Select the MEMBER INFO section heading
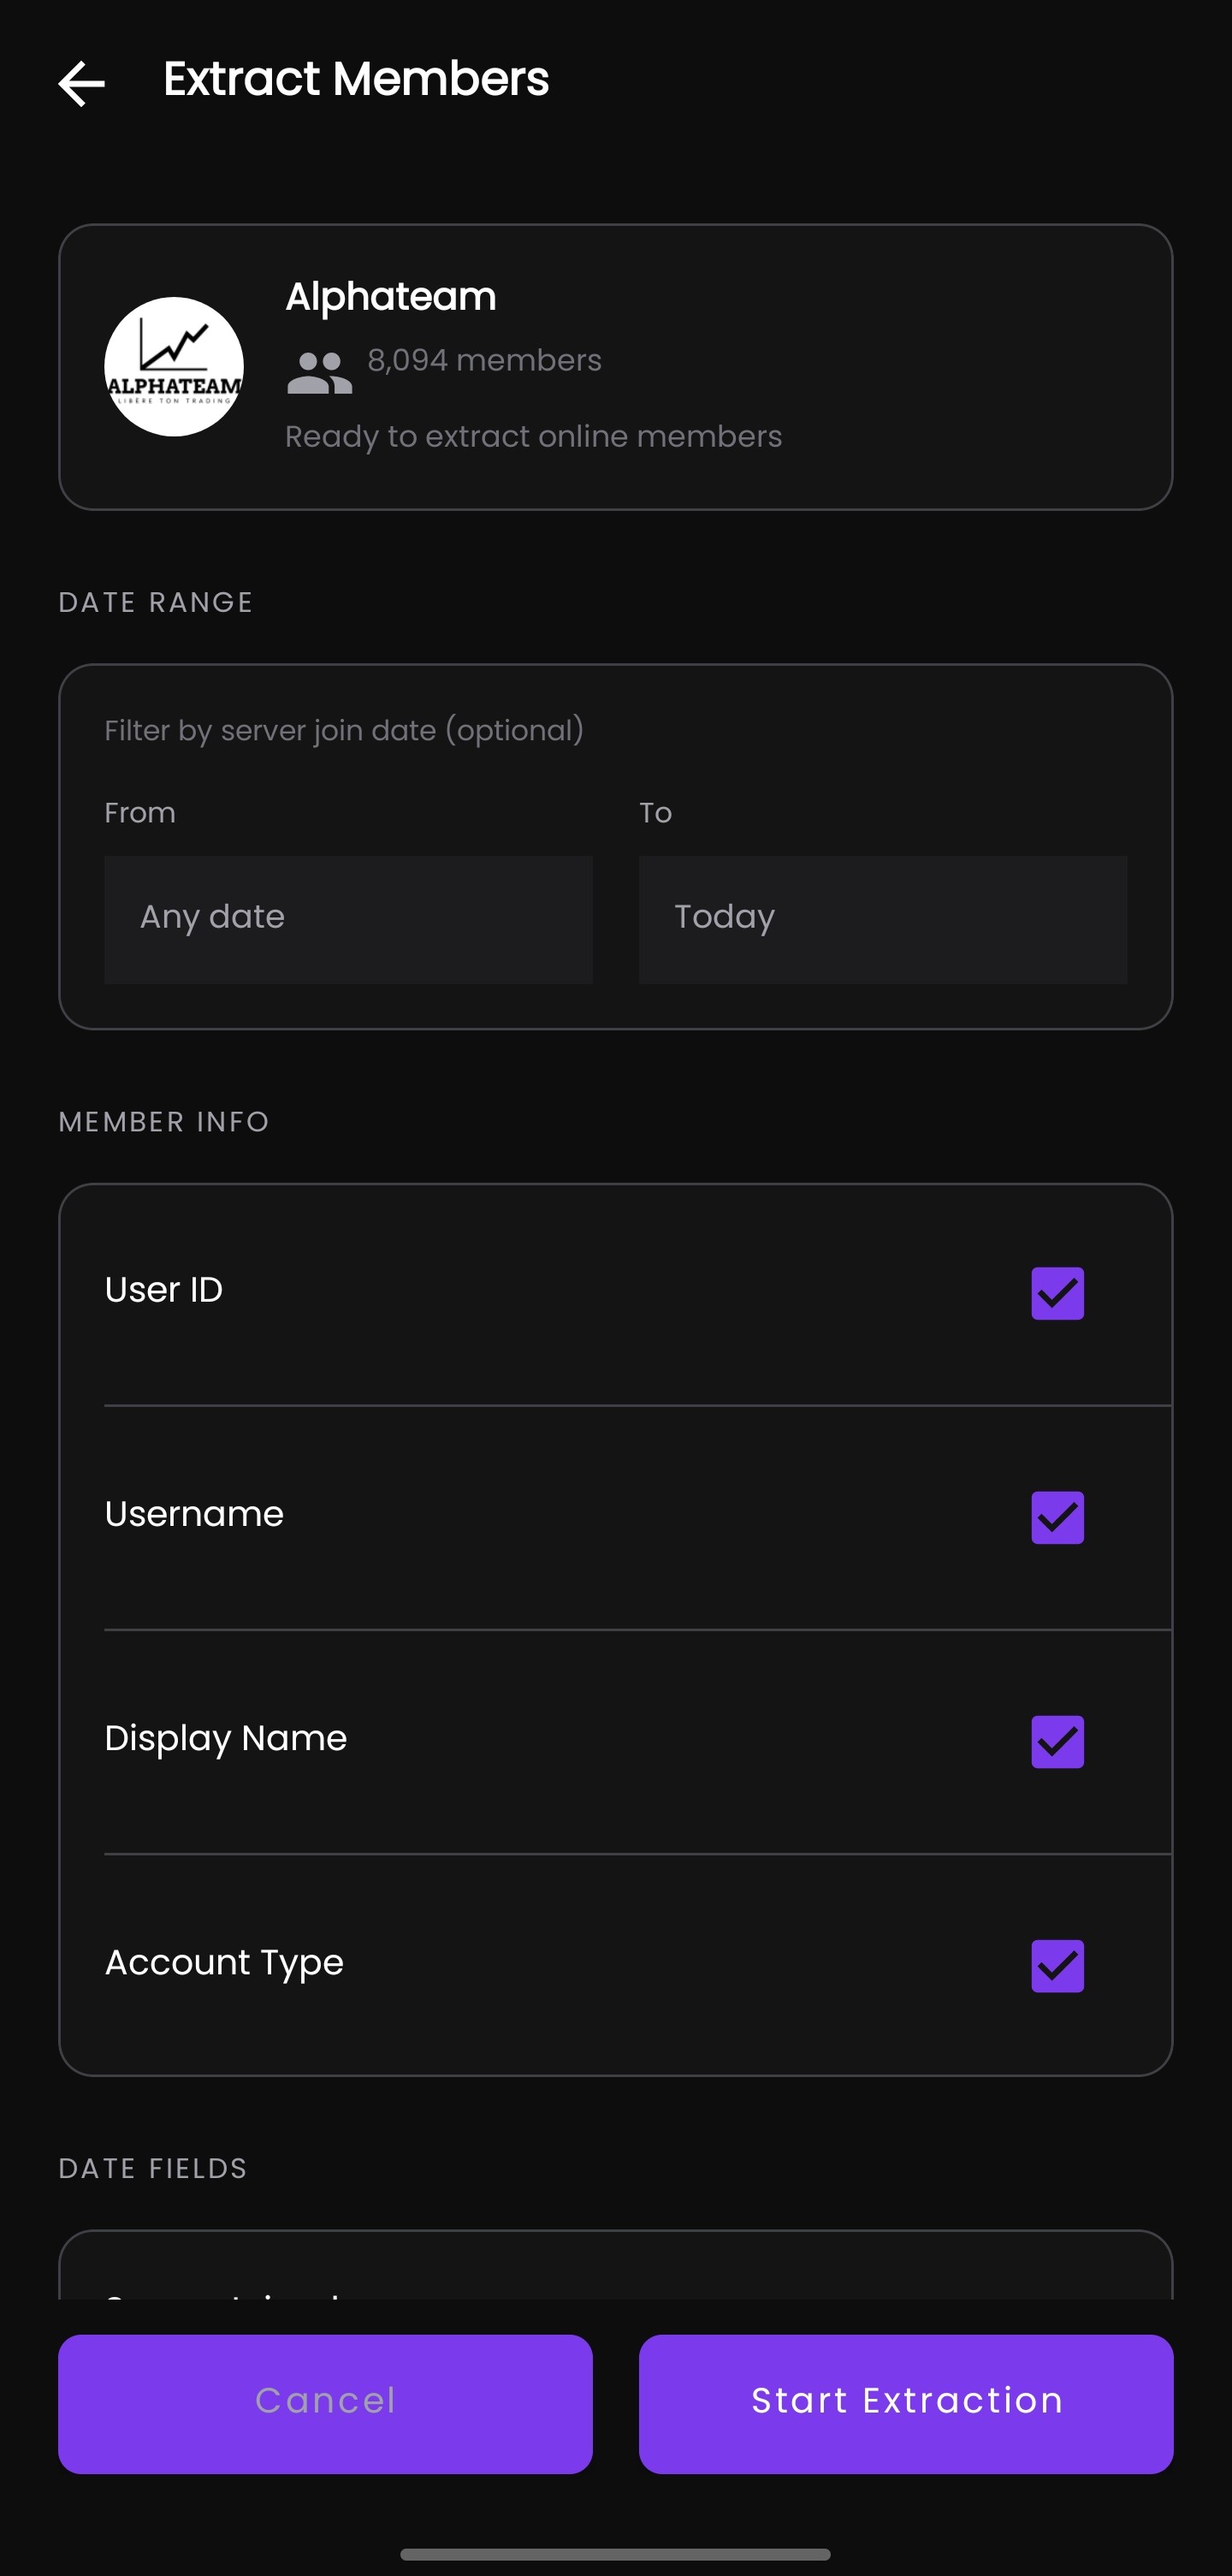The width and height of the screenshot is (1232, 2576). tap(163, 1121)
